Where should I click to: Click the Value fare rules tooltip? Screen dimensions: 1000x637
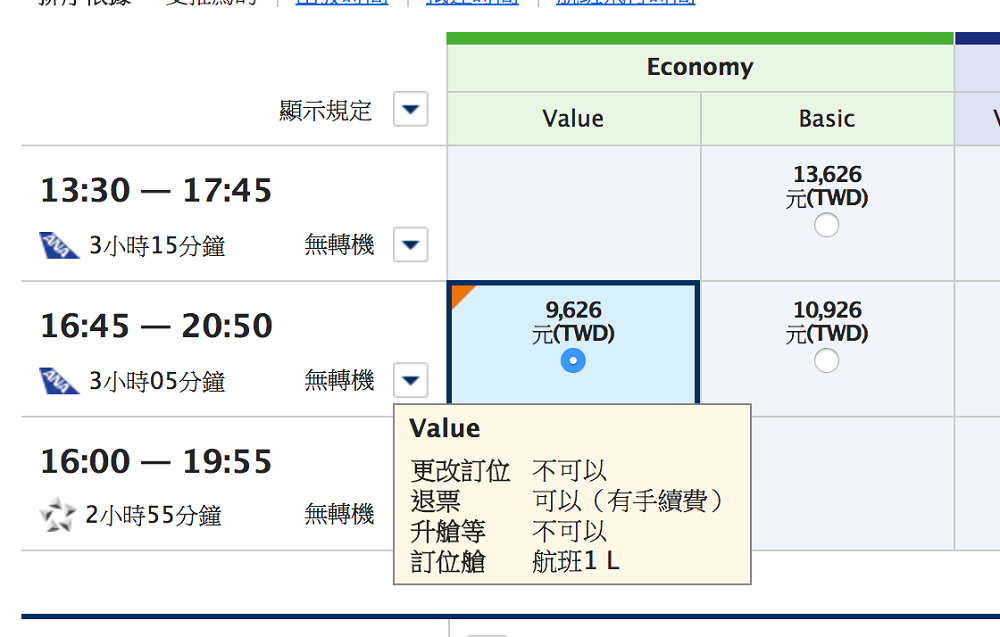pos(572,494)
